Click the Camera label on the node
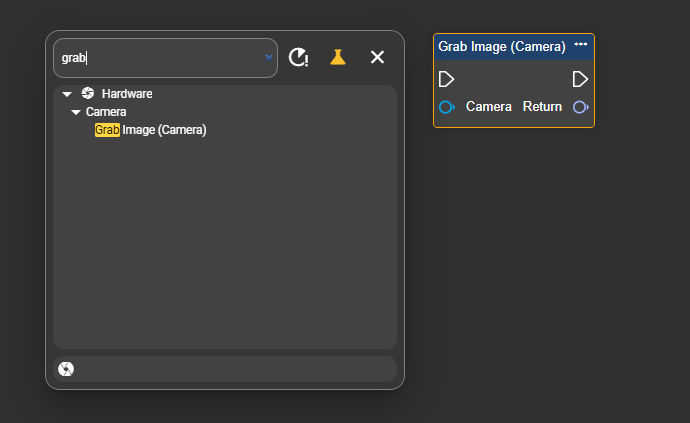The width and height of the screenshot is (690, 423). click(489, 107)
